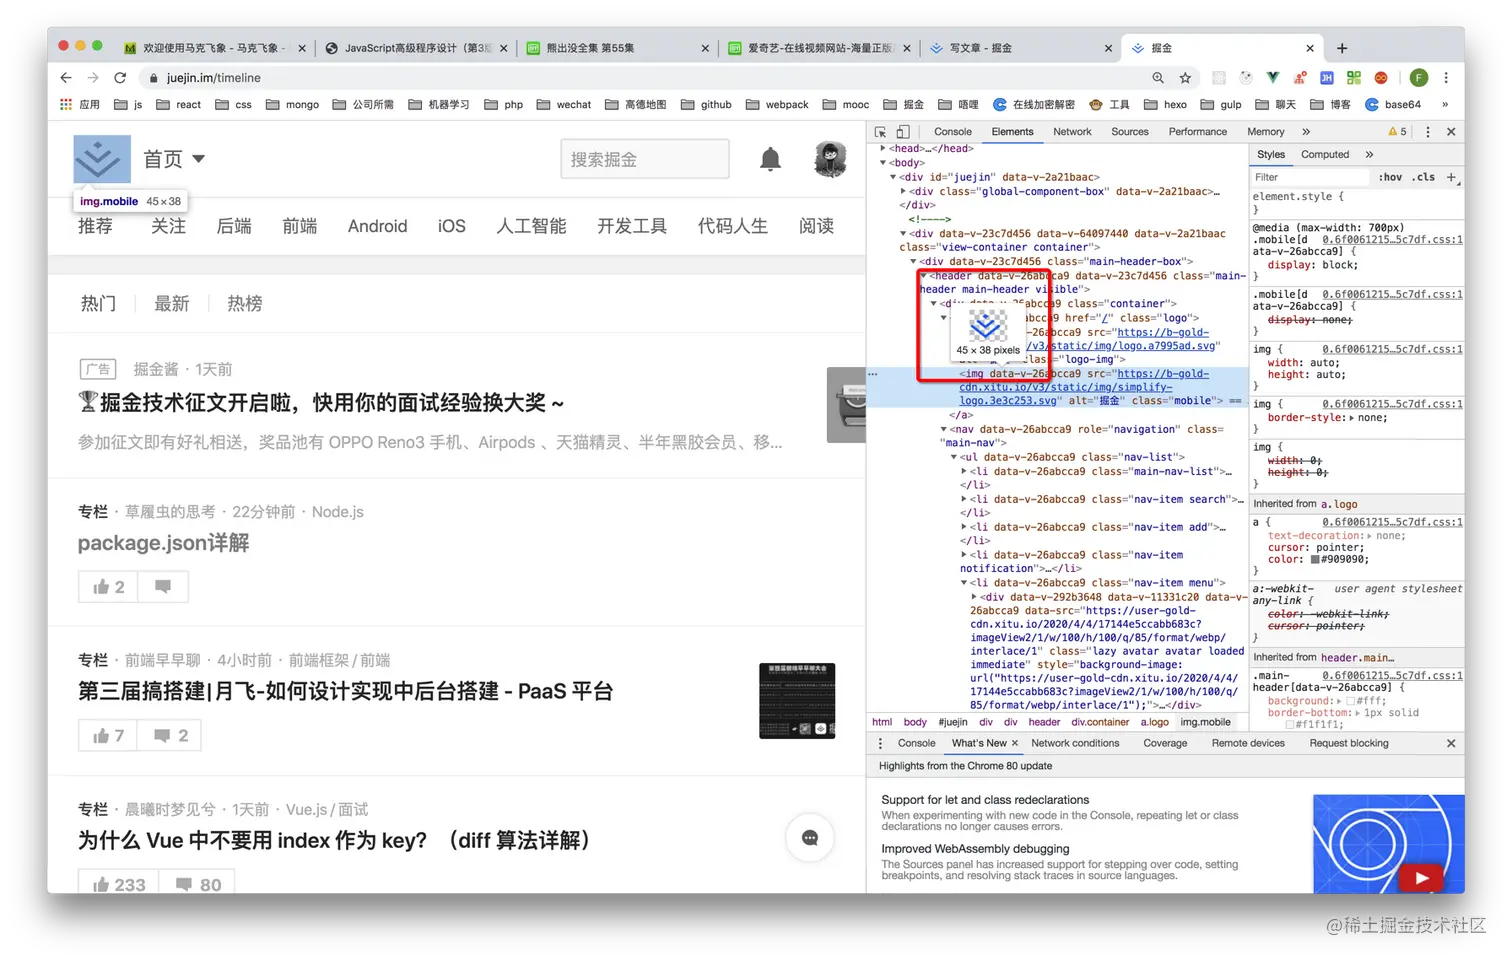Click the browser forward arrow
1512x961 pixels.
click(93, 78)
